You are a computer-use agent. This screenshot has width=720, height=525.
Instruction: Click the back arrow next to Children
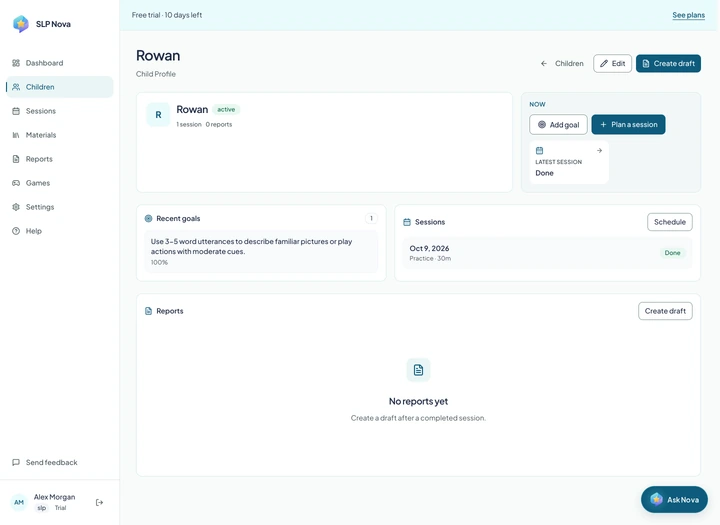click(x=544, y=63)
